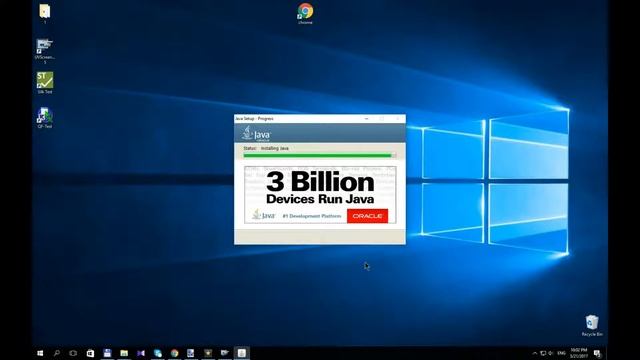This screenshot has width=640, height=360.
Task: Click the Java installation progress bar
Action: click(x=319, y=156)
